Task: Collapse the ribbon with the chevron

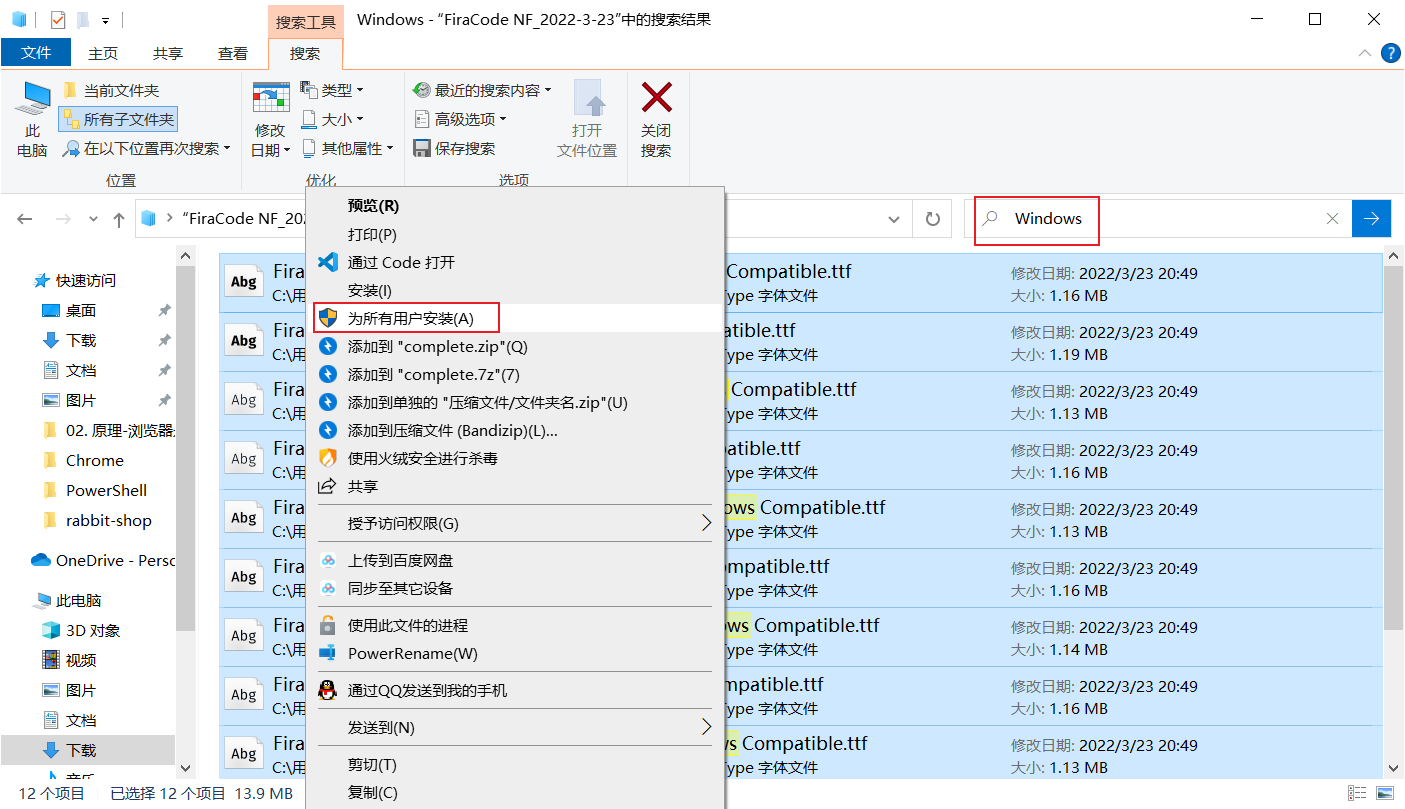Action: point(1365,53)
